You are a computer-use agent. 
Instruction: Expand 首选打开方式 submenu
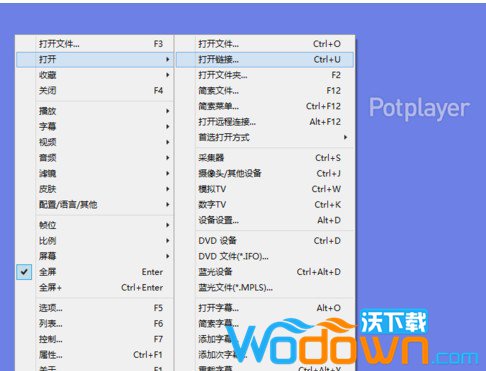tap(265, 137)
